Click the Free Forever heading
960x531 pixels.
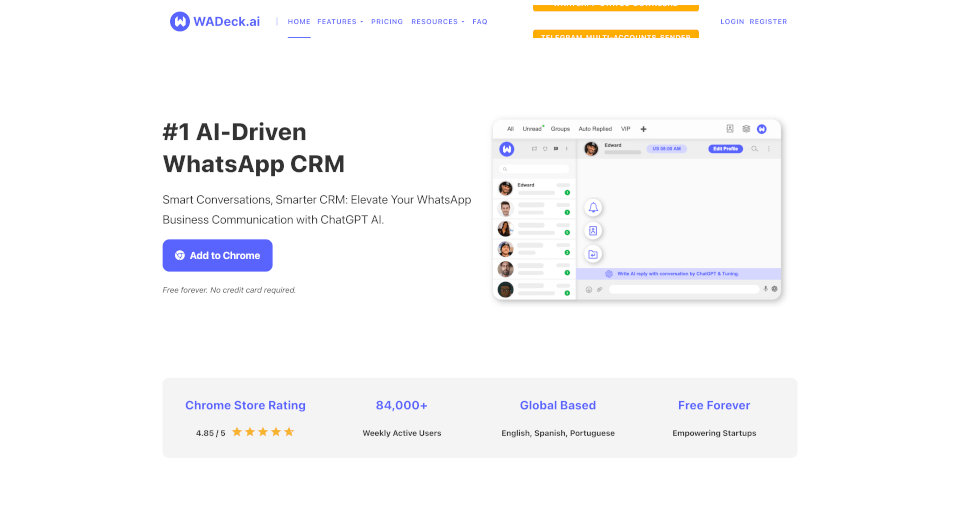tap(714, 405)
